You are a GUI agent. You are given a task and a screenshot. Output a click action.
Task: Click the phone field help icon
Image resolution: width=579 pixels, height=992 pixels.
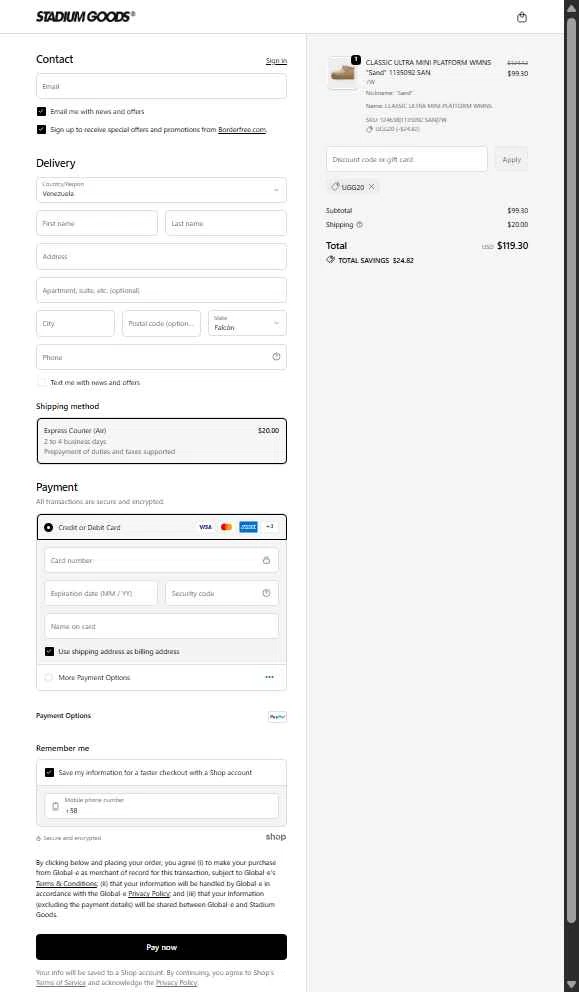click(x=276, y=357)
